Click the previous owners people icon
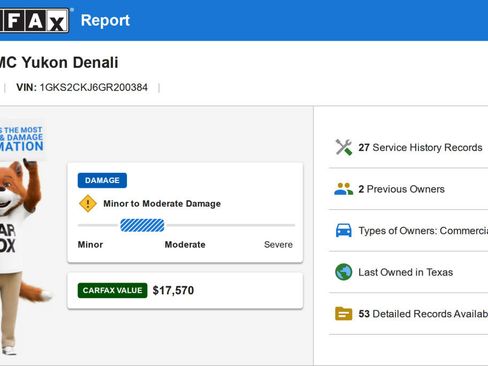Viewport: 488px width, 366px height. coord(344,189)
